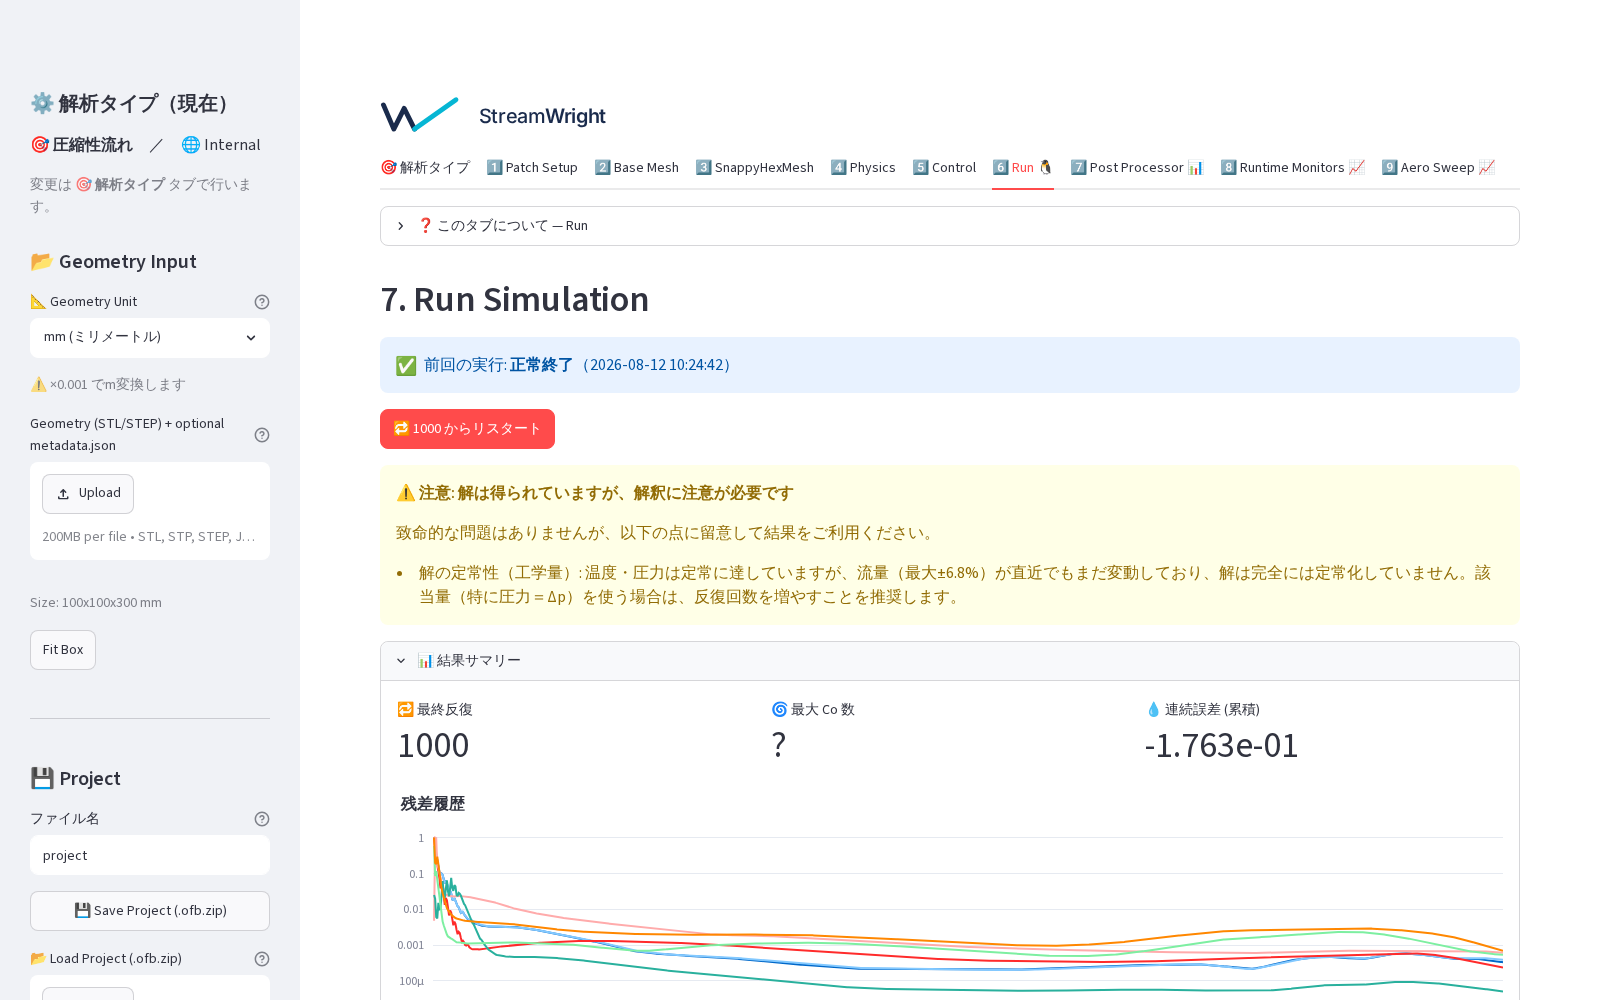The height and width of the screenshot is (1000, 1600).
Task: Open the Runtime Monitors tab
Action: pyautogui.click(x=1292, y=168)
